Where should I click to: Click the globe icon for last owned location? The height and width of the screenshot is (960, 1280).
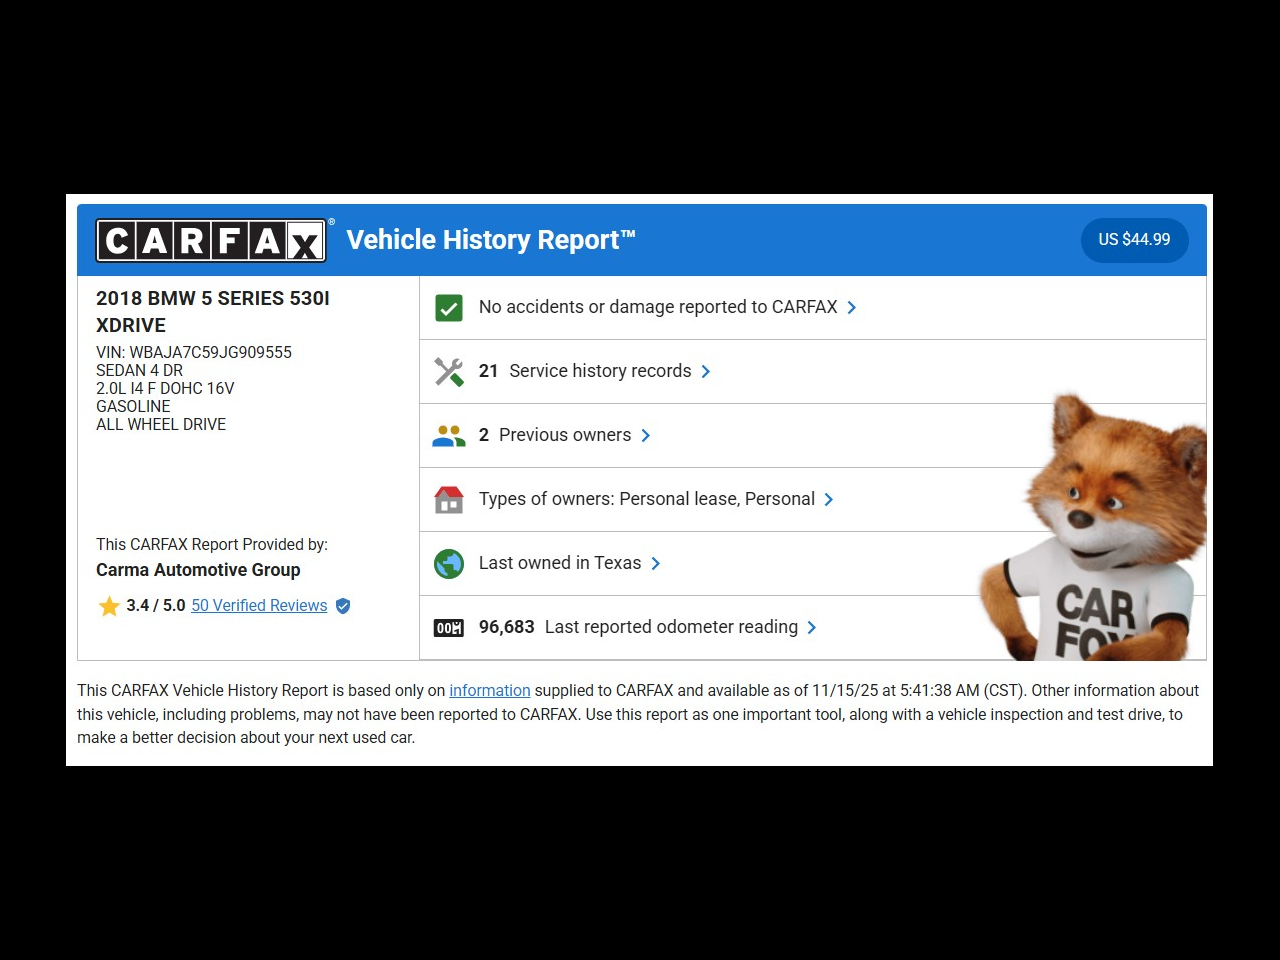click(449, 563)
